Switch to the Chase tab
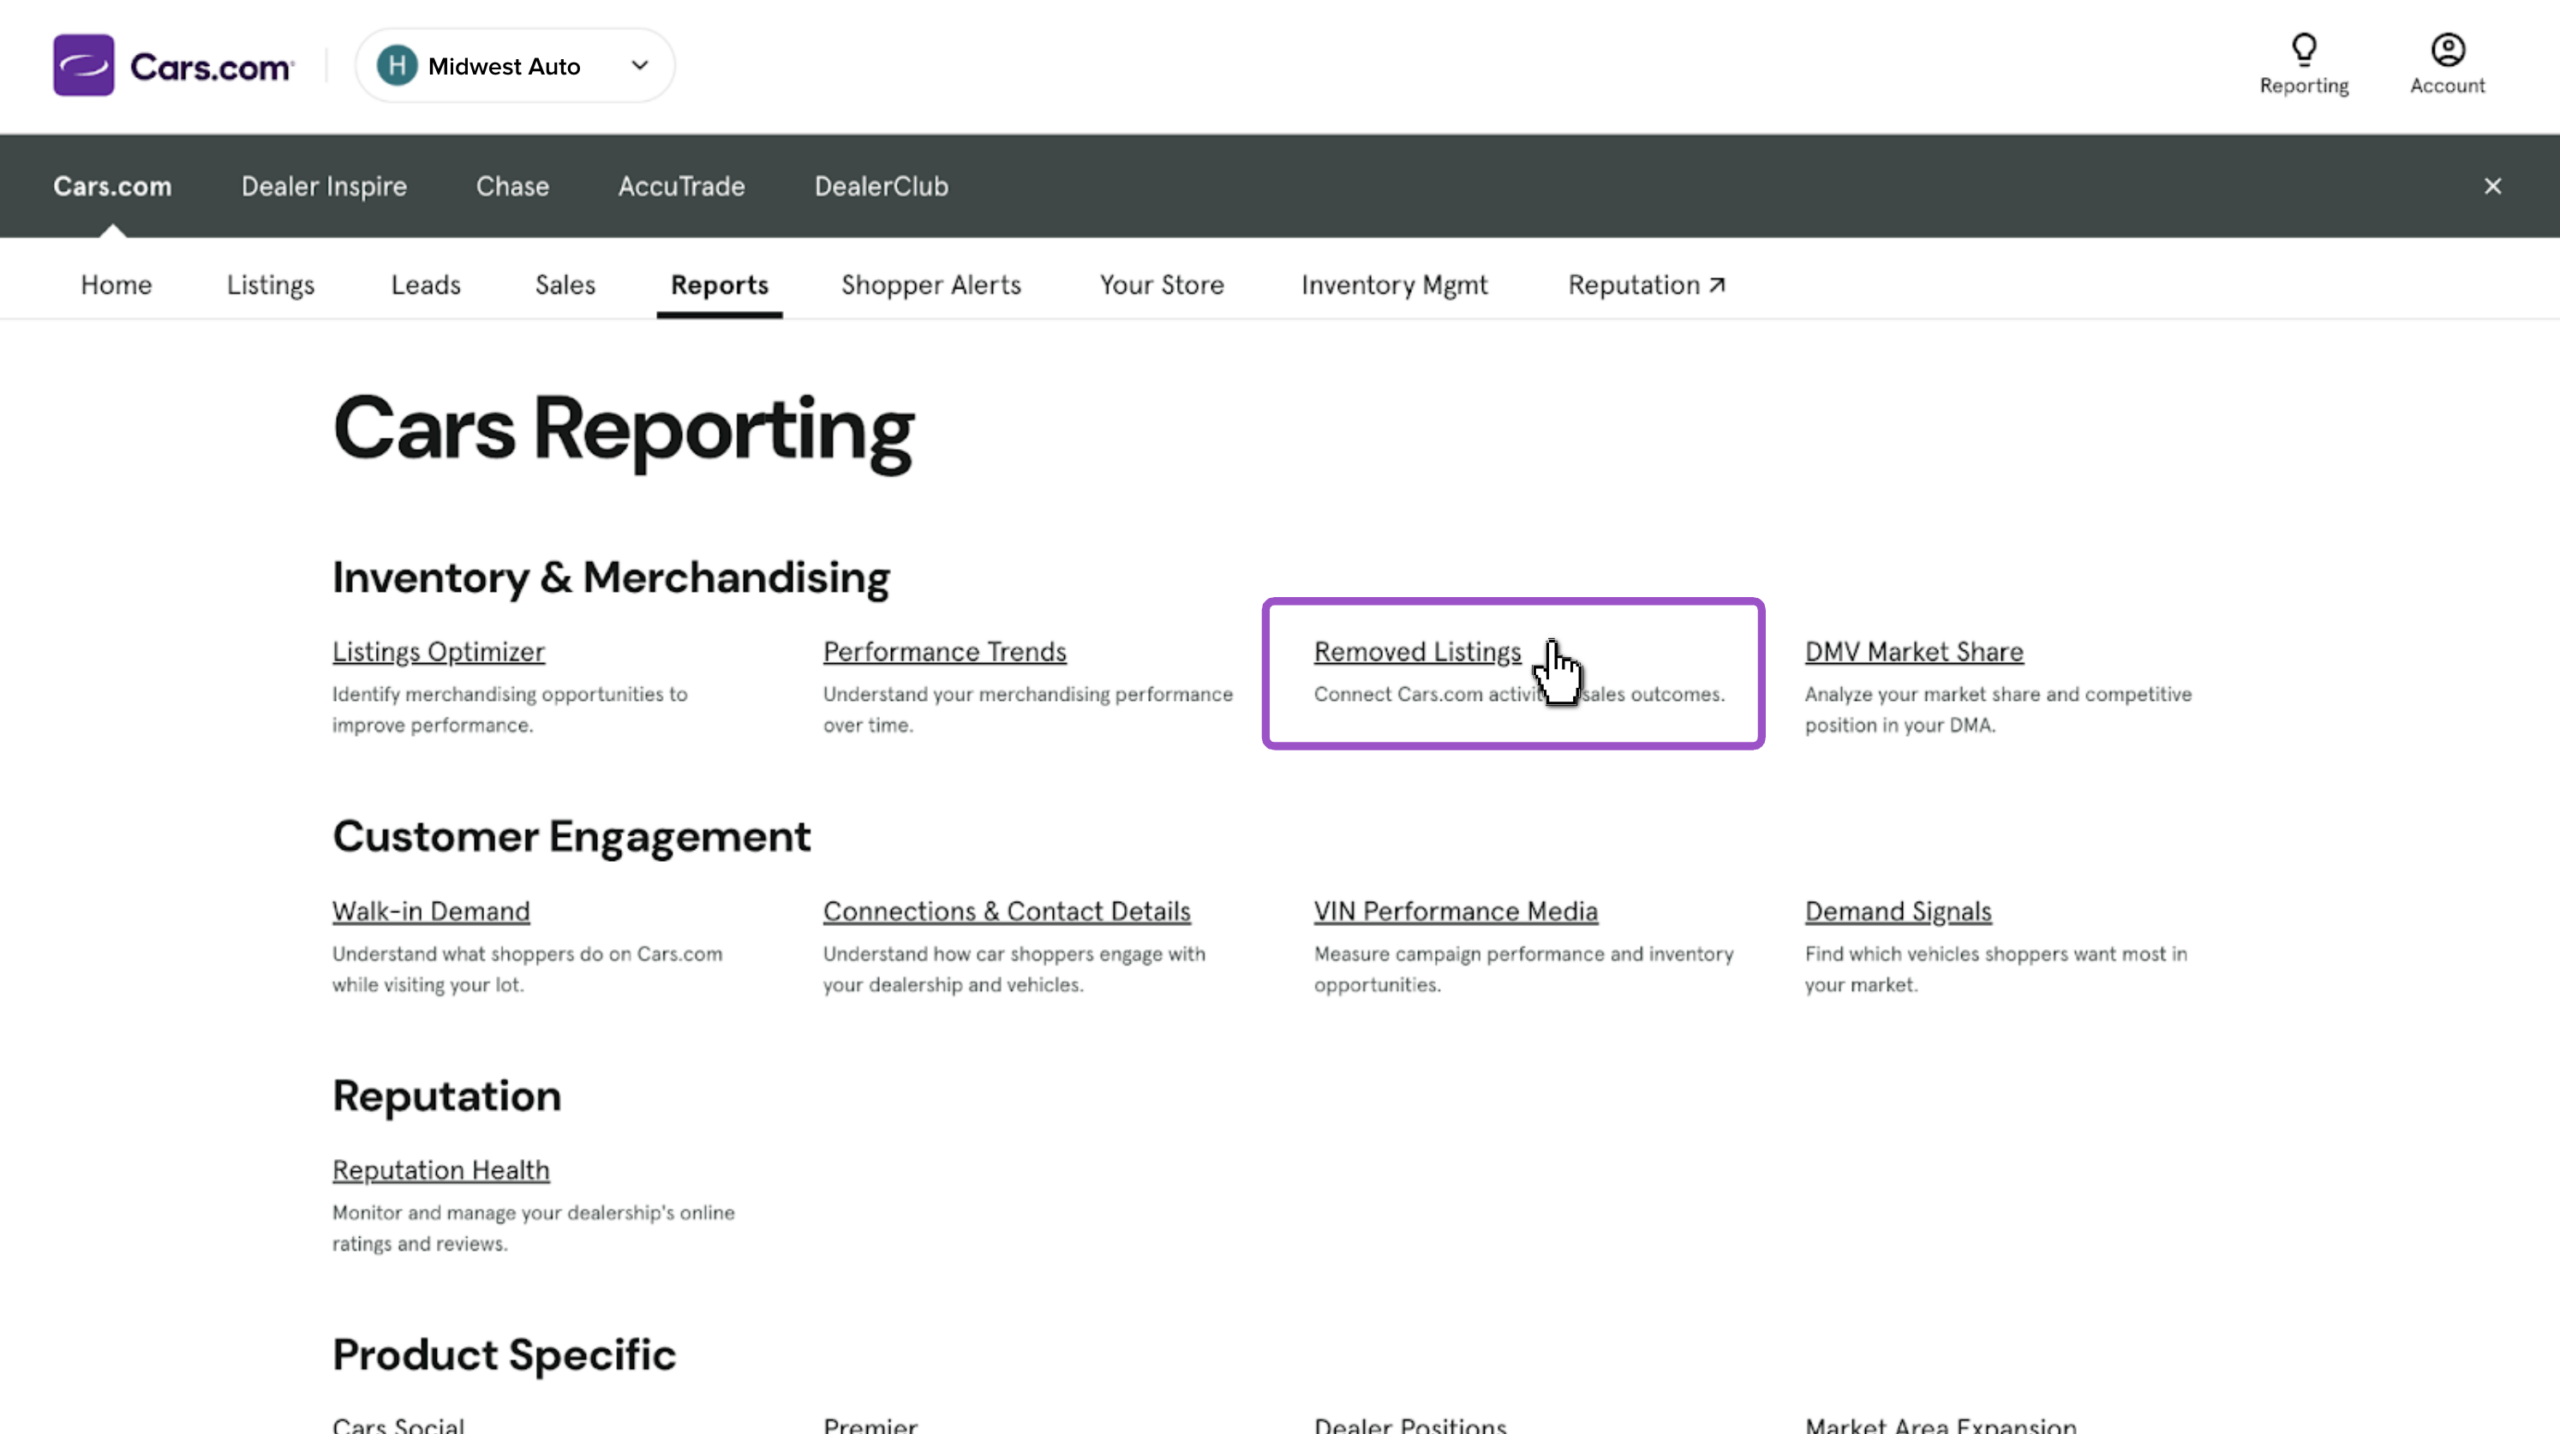2560x1434 pixels. 512,186
